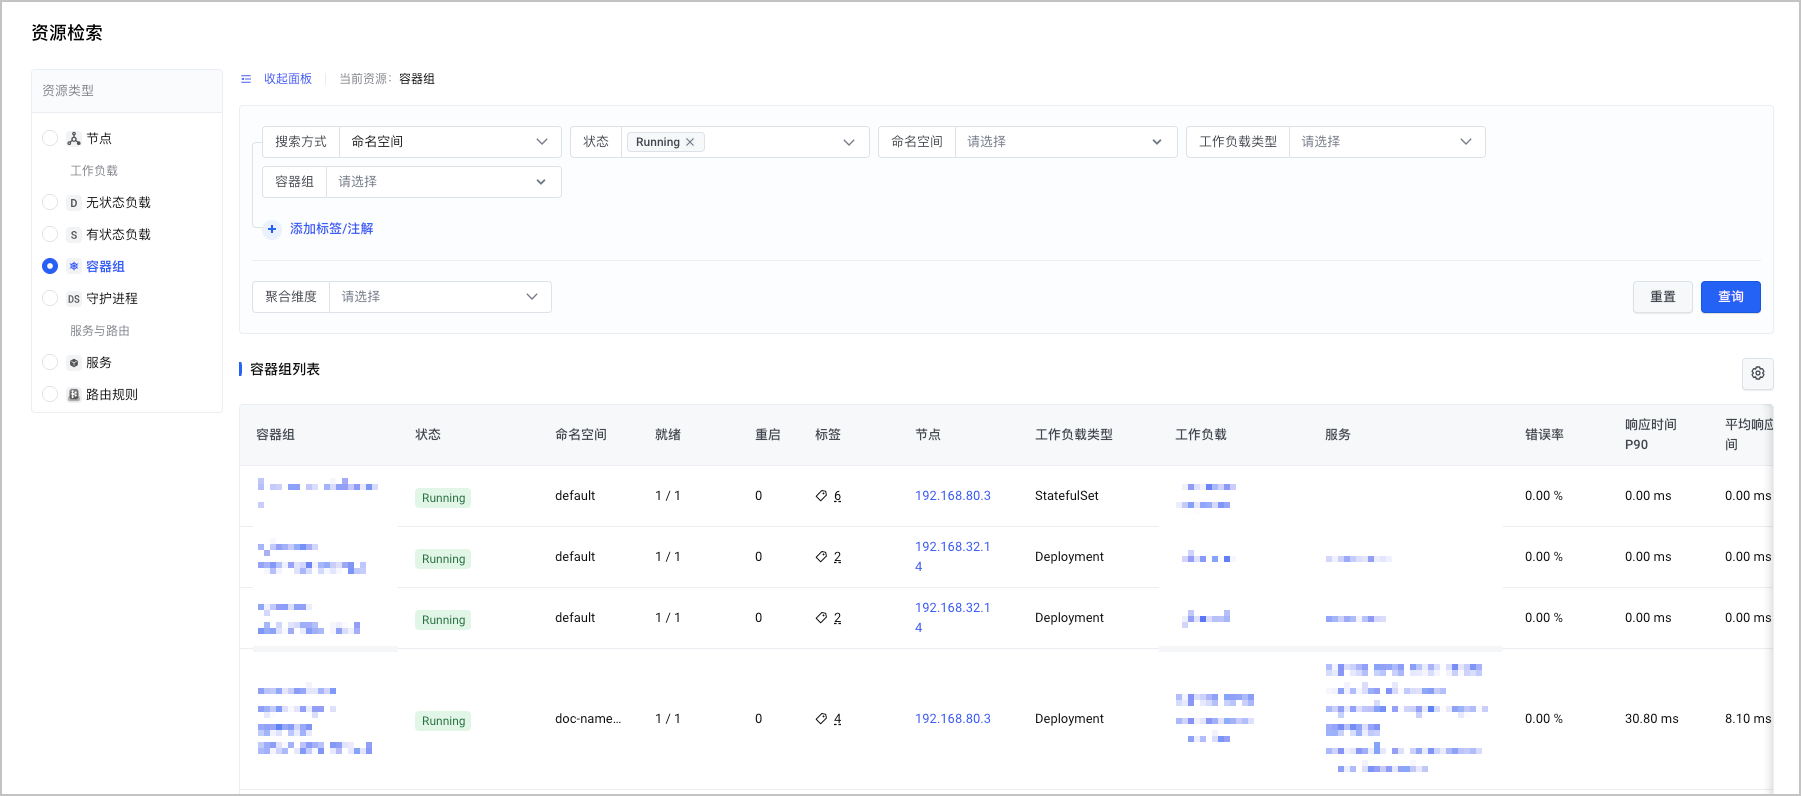Click the 容器组列表 section title
The image size is (1801, 796).
point(285,370)
